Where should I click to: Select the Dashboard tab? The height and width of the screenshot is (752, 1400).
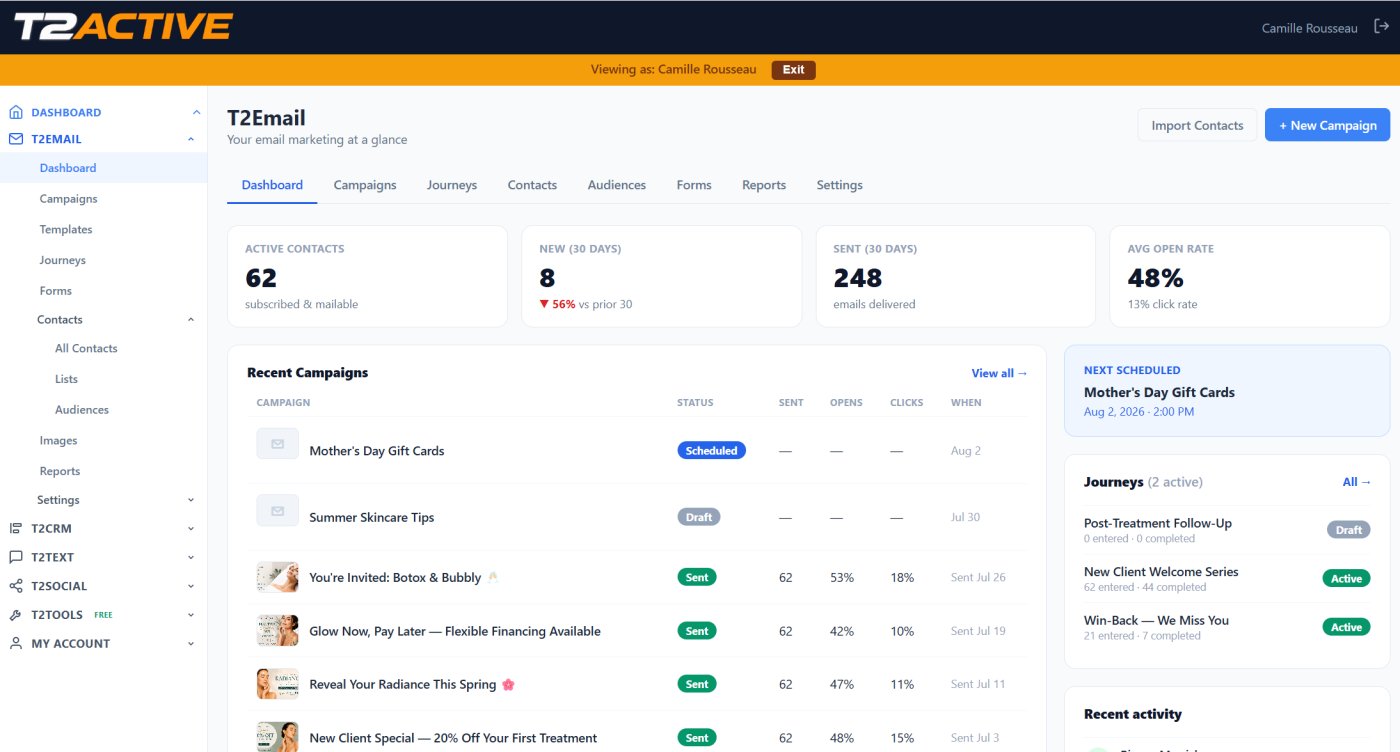[272, 185]
